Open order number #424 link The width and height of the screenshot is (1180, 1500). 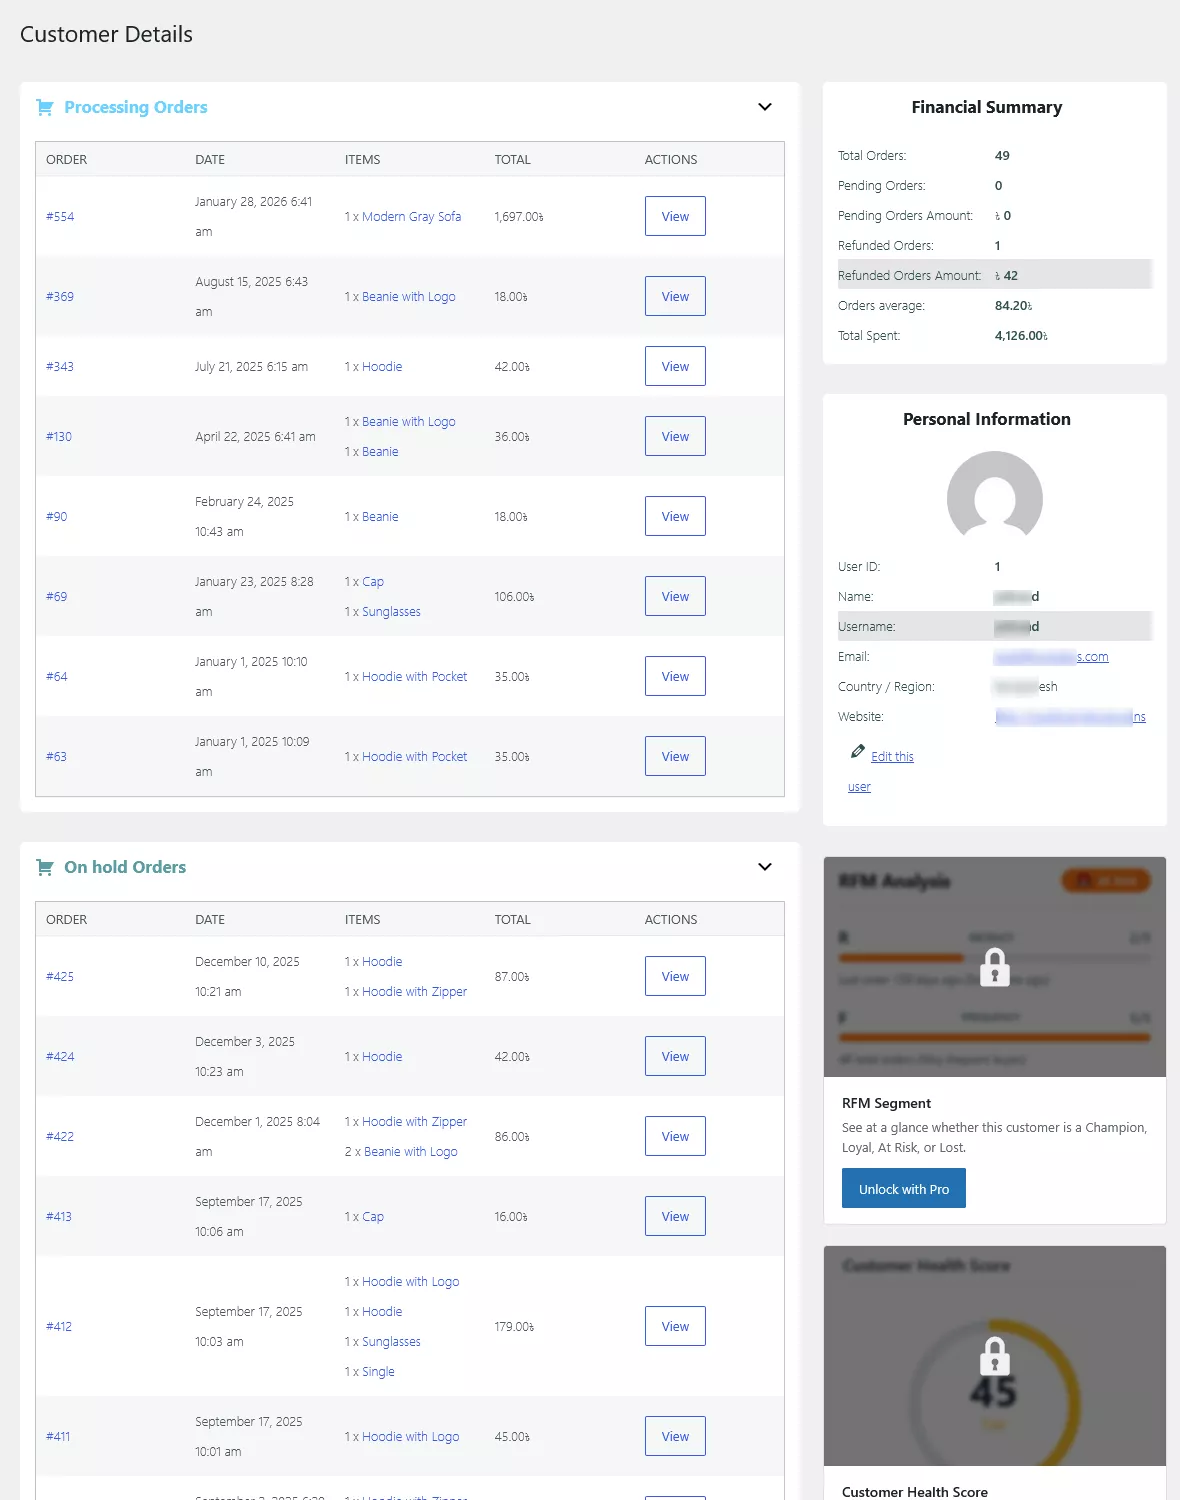click(x=60, y=1057)
